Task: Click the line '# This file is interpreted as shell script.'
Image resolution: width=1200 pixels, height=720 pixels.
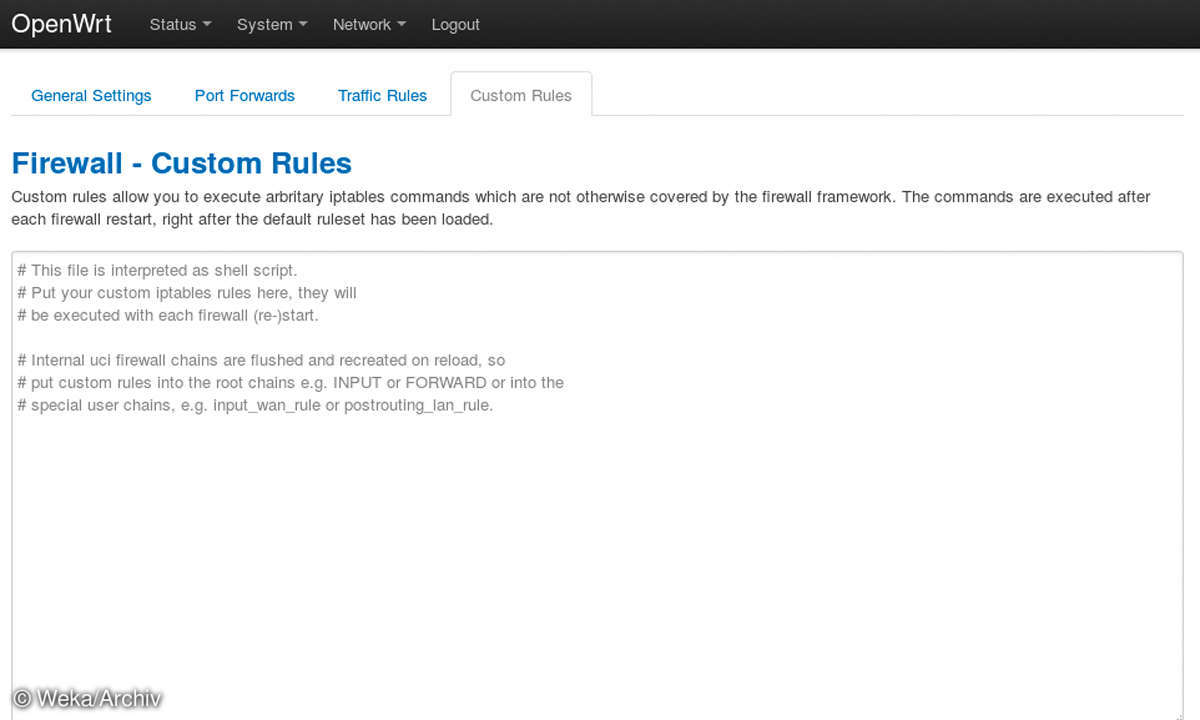Action: click(157, 270)
